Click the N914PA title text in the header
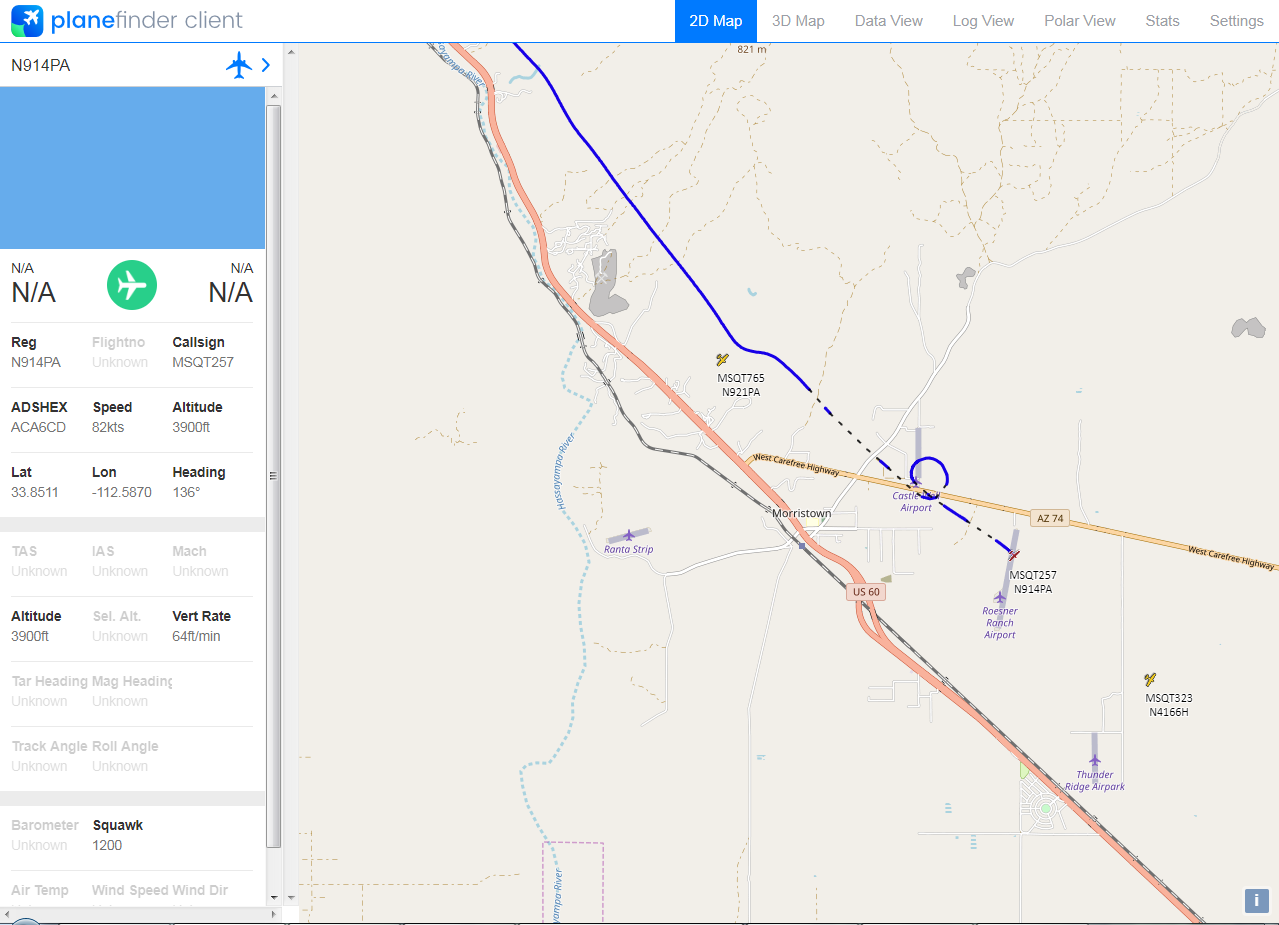1279x925 pixels. point(41,65)
